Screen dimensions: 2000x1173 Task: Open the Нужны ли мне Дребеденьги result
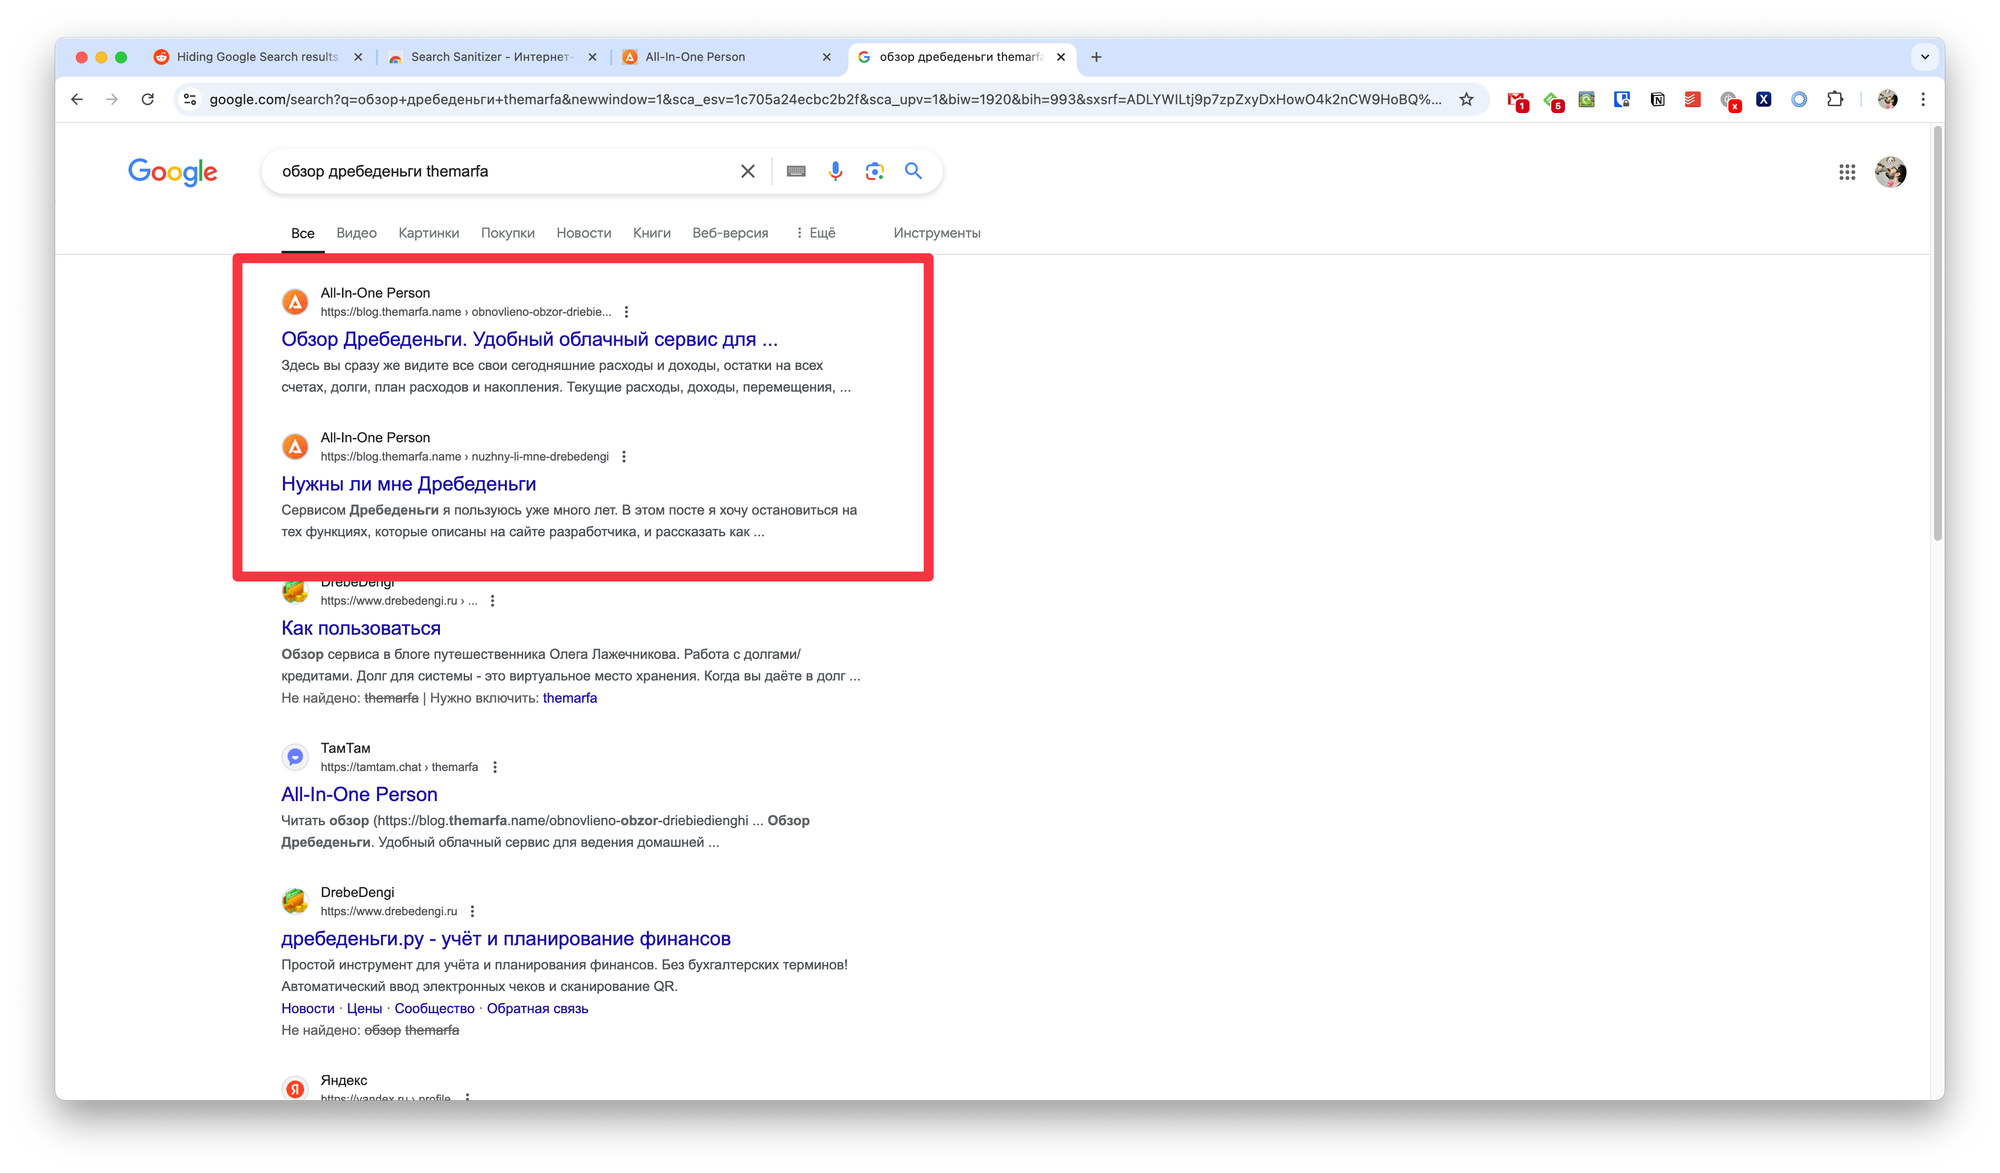pos(408,484)
